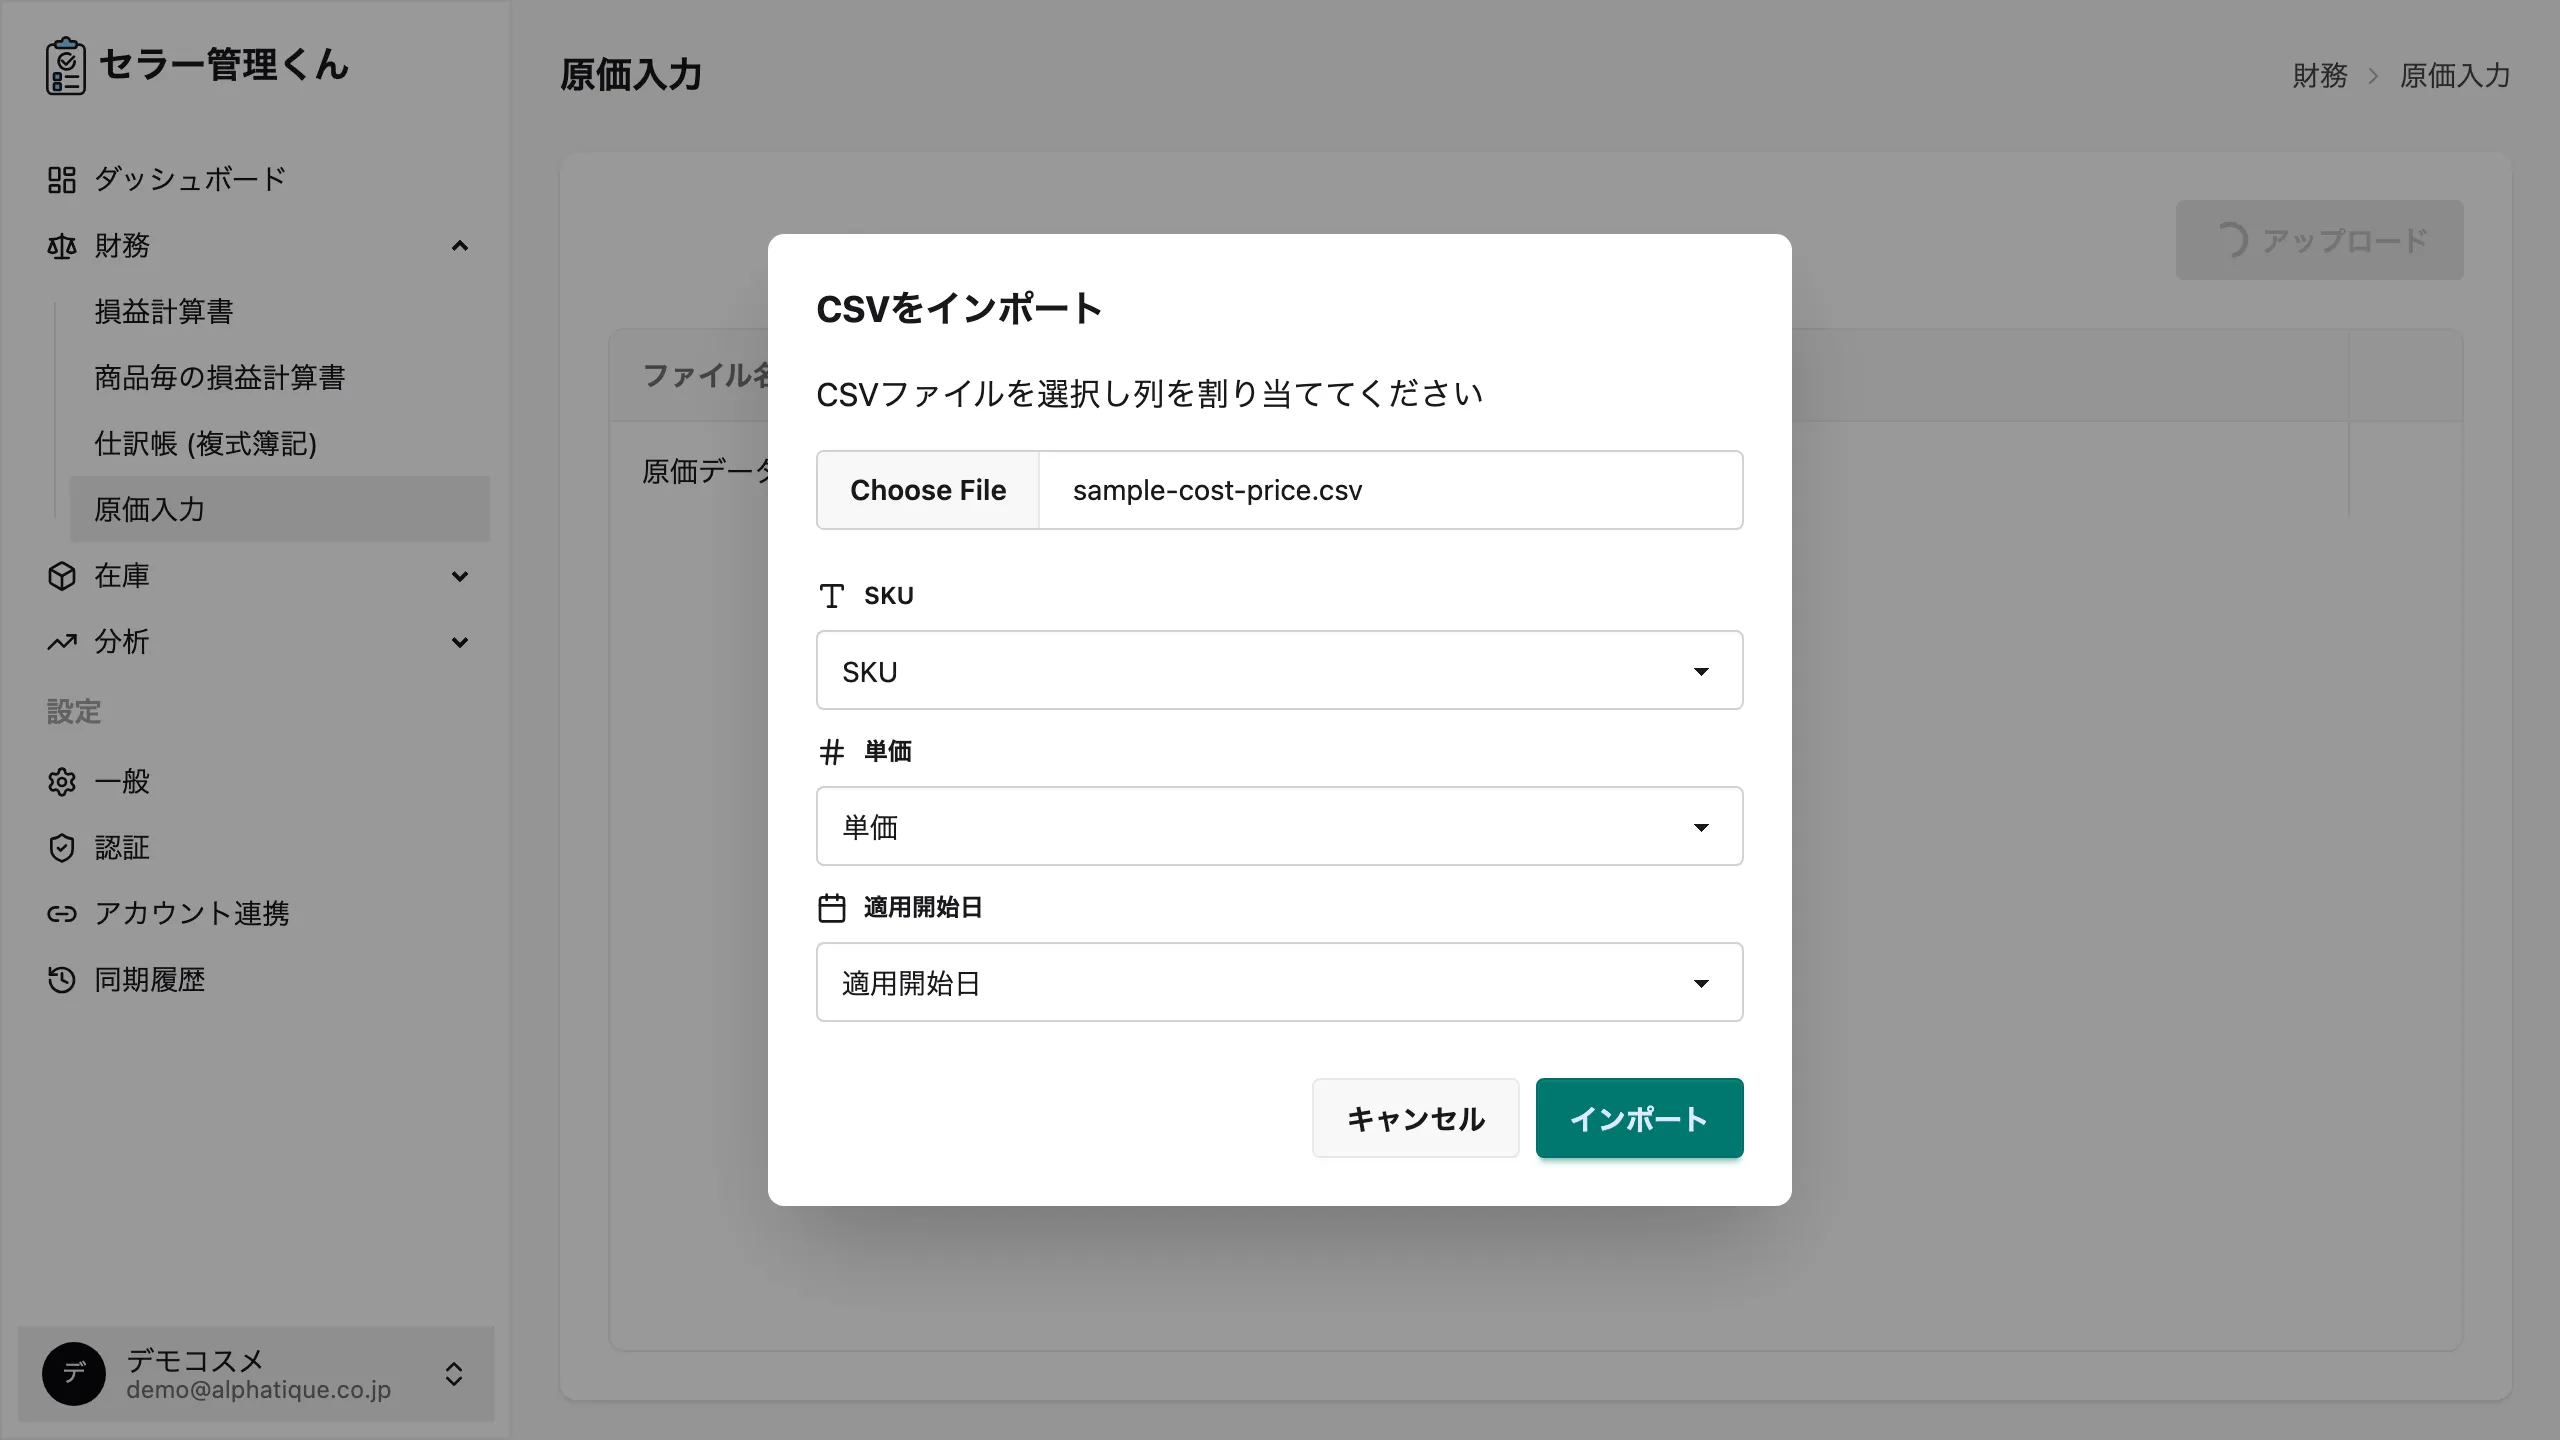Expand the 分析 section chevron

tap(460, 642)
